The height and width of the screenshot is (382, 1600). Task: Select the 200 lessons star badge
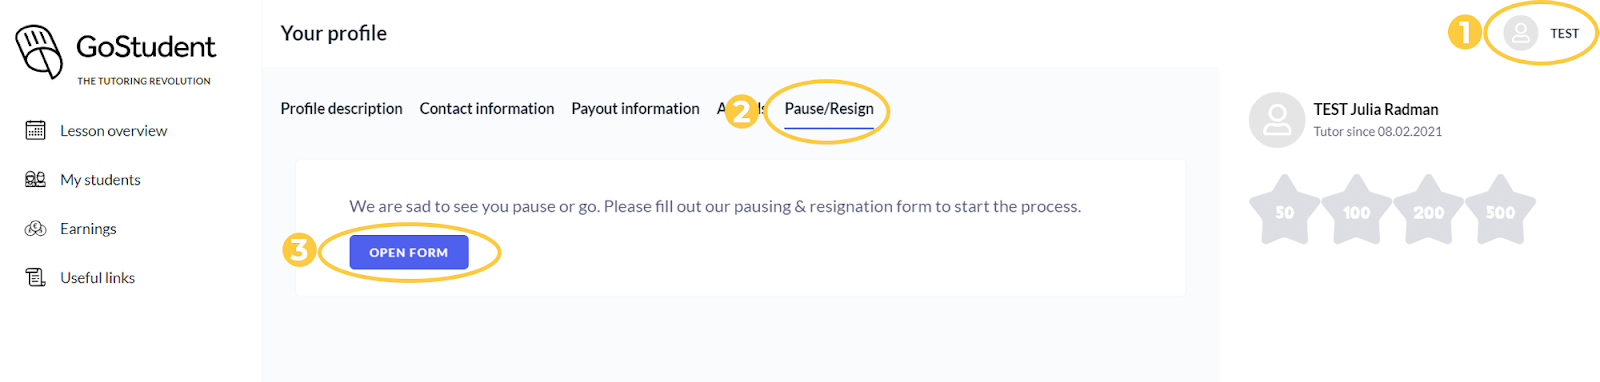pyautogui.click(x=1428, y=209)
